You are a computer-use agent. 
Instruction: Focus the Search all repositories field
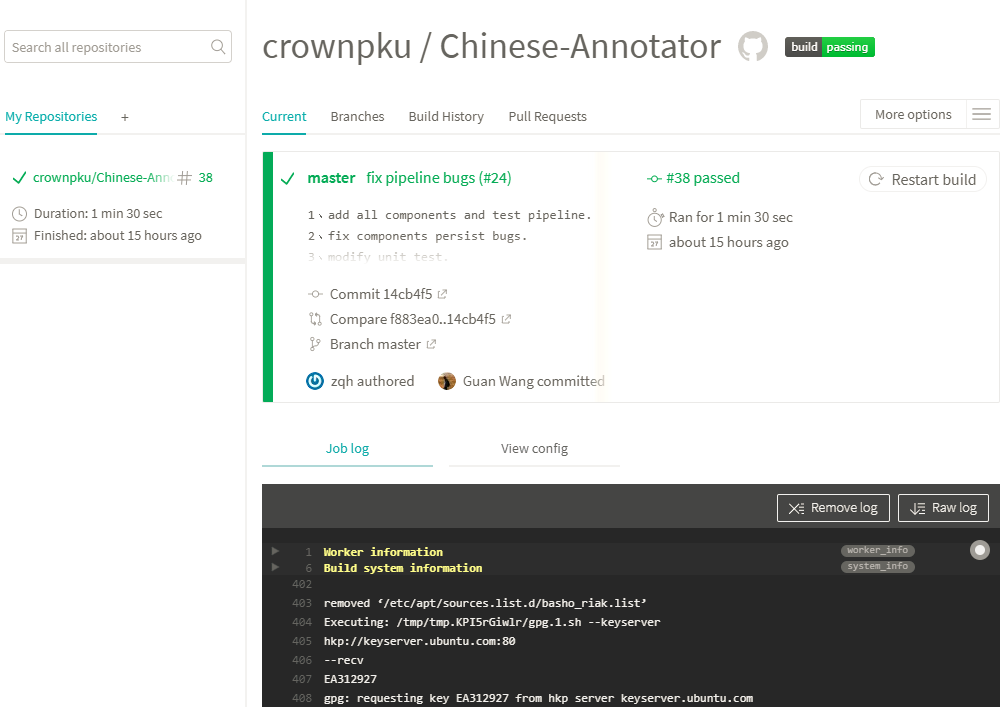118,47
